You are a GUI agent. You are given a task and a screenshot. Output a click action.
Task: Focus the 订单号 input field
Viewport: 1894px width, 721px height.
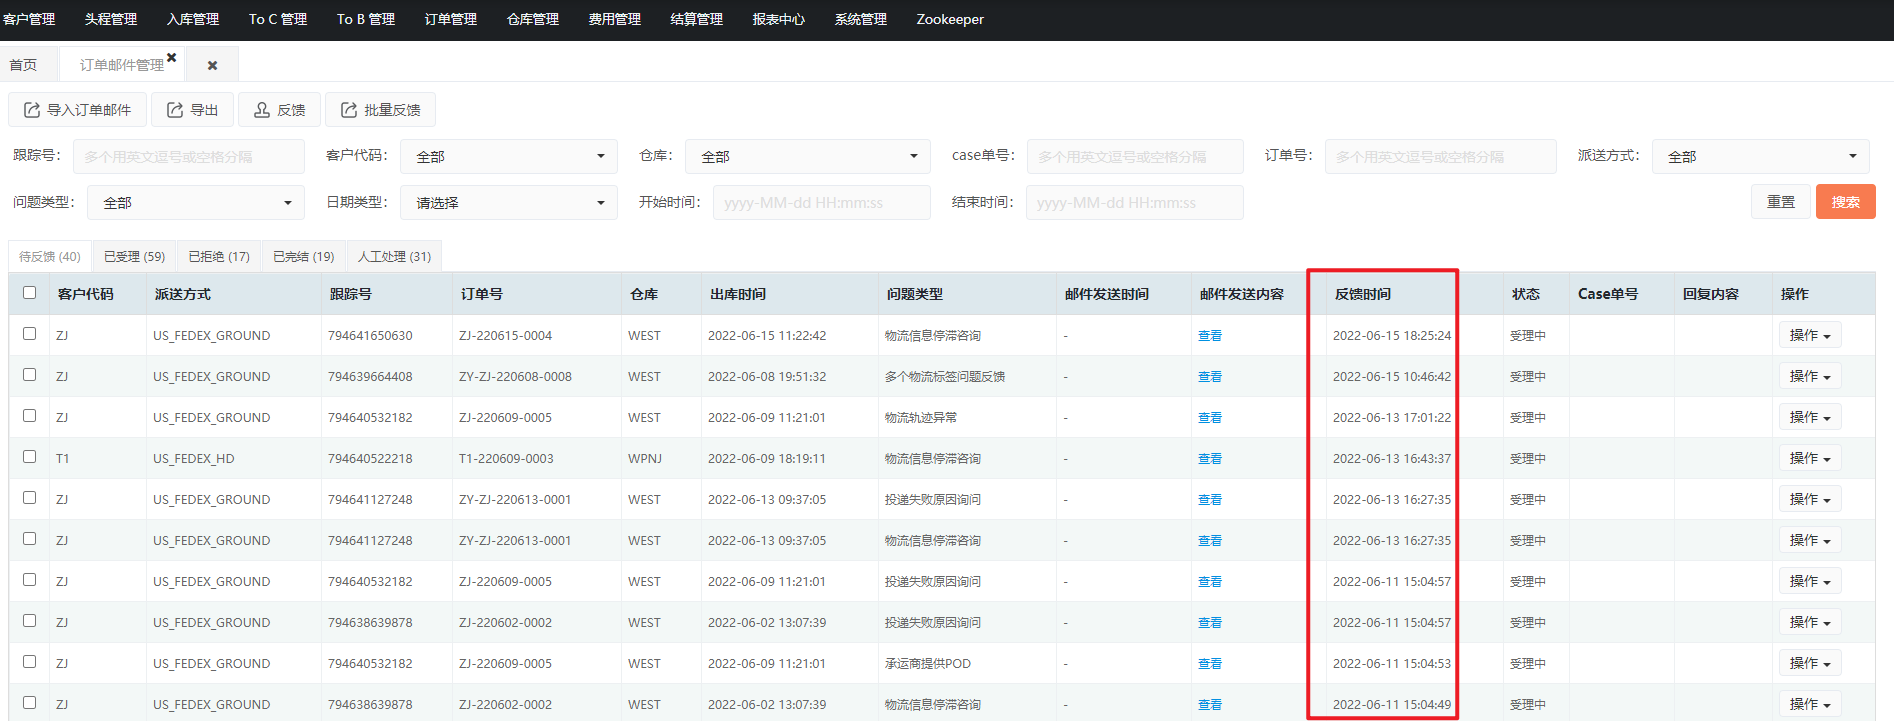(x=1441, y=156)
